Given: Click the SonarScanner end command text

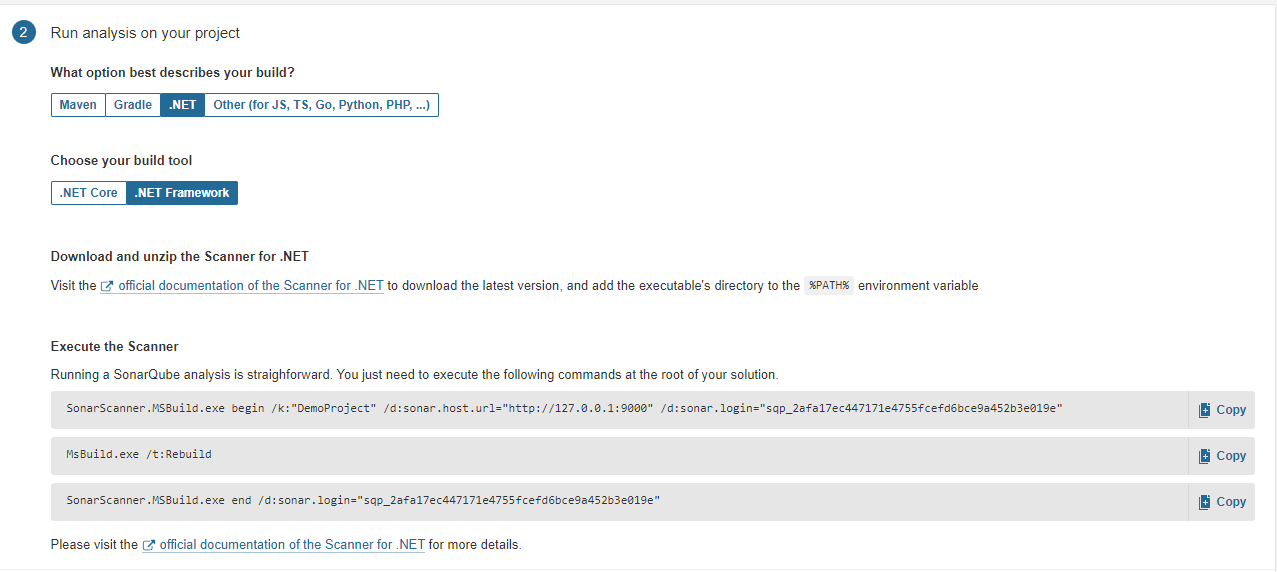Looking at the screenshot, I should (x=363, y=501).
